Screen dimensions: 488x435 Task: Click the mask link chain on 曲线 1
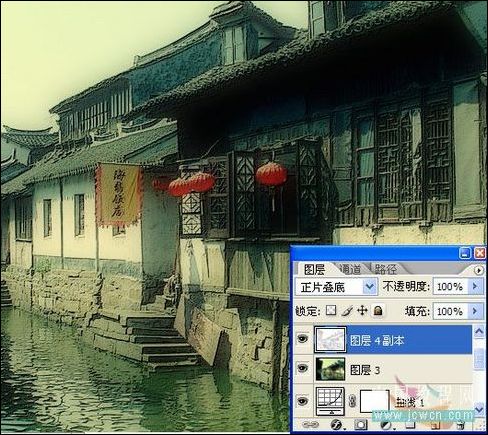click(x=352, y=401)
